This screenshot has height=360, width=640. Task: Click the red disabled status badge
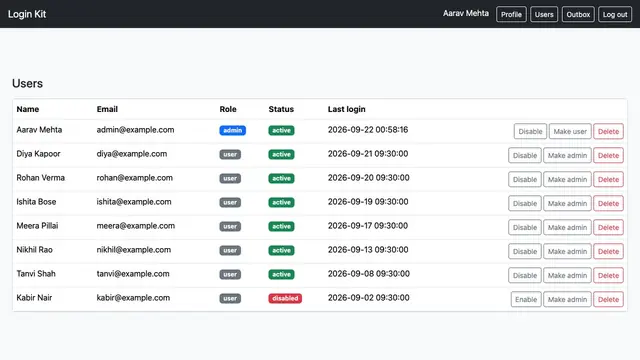285,298
